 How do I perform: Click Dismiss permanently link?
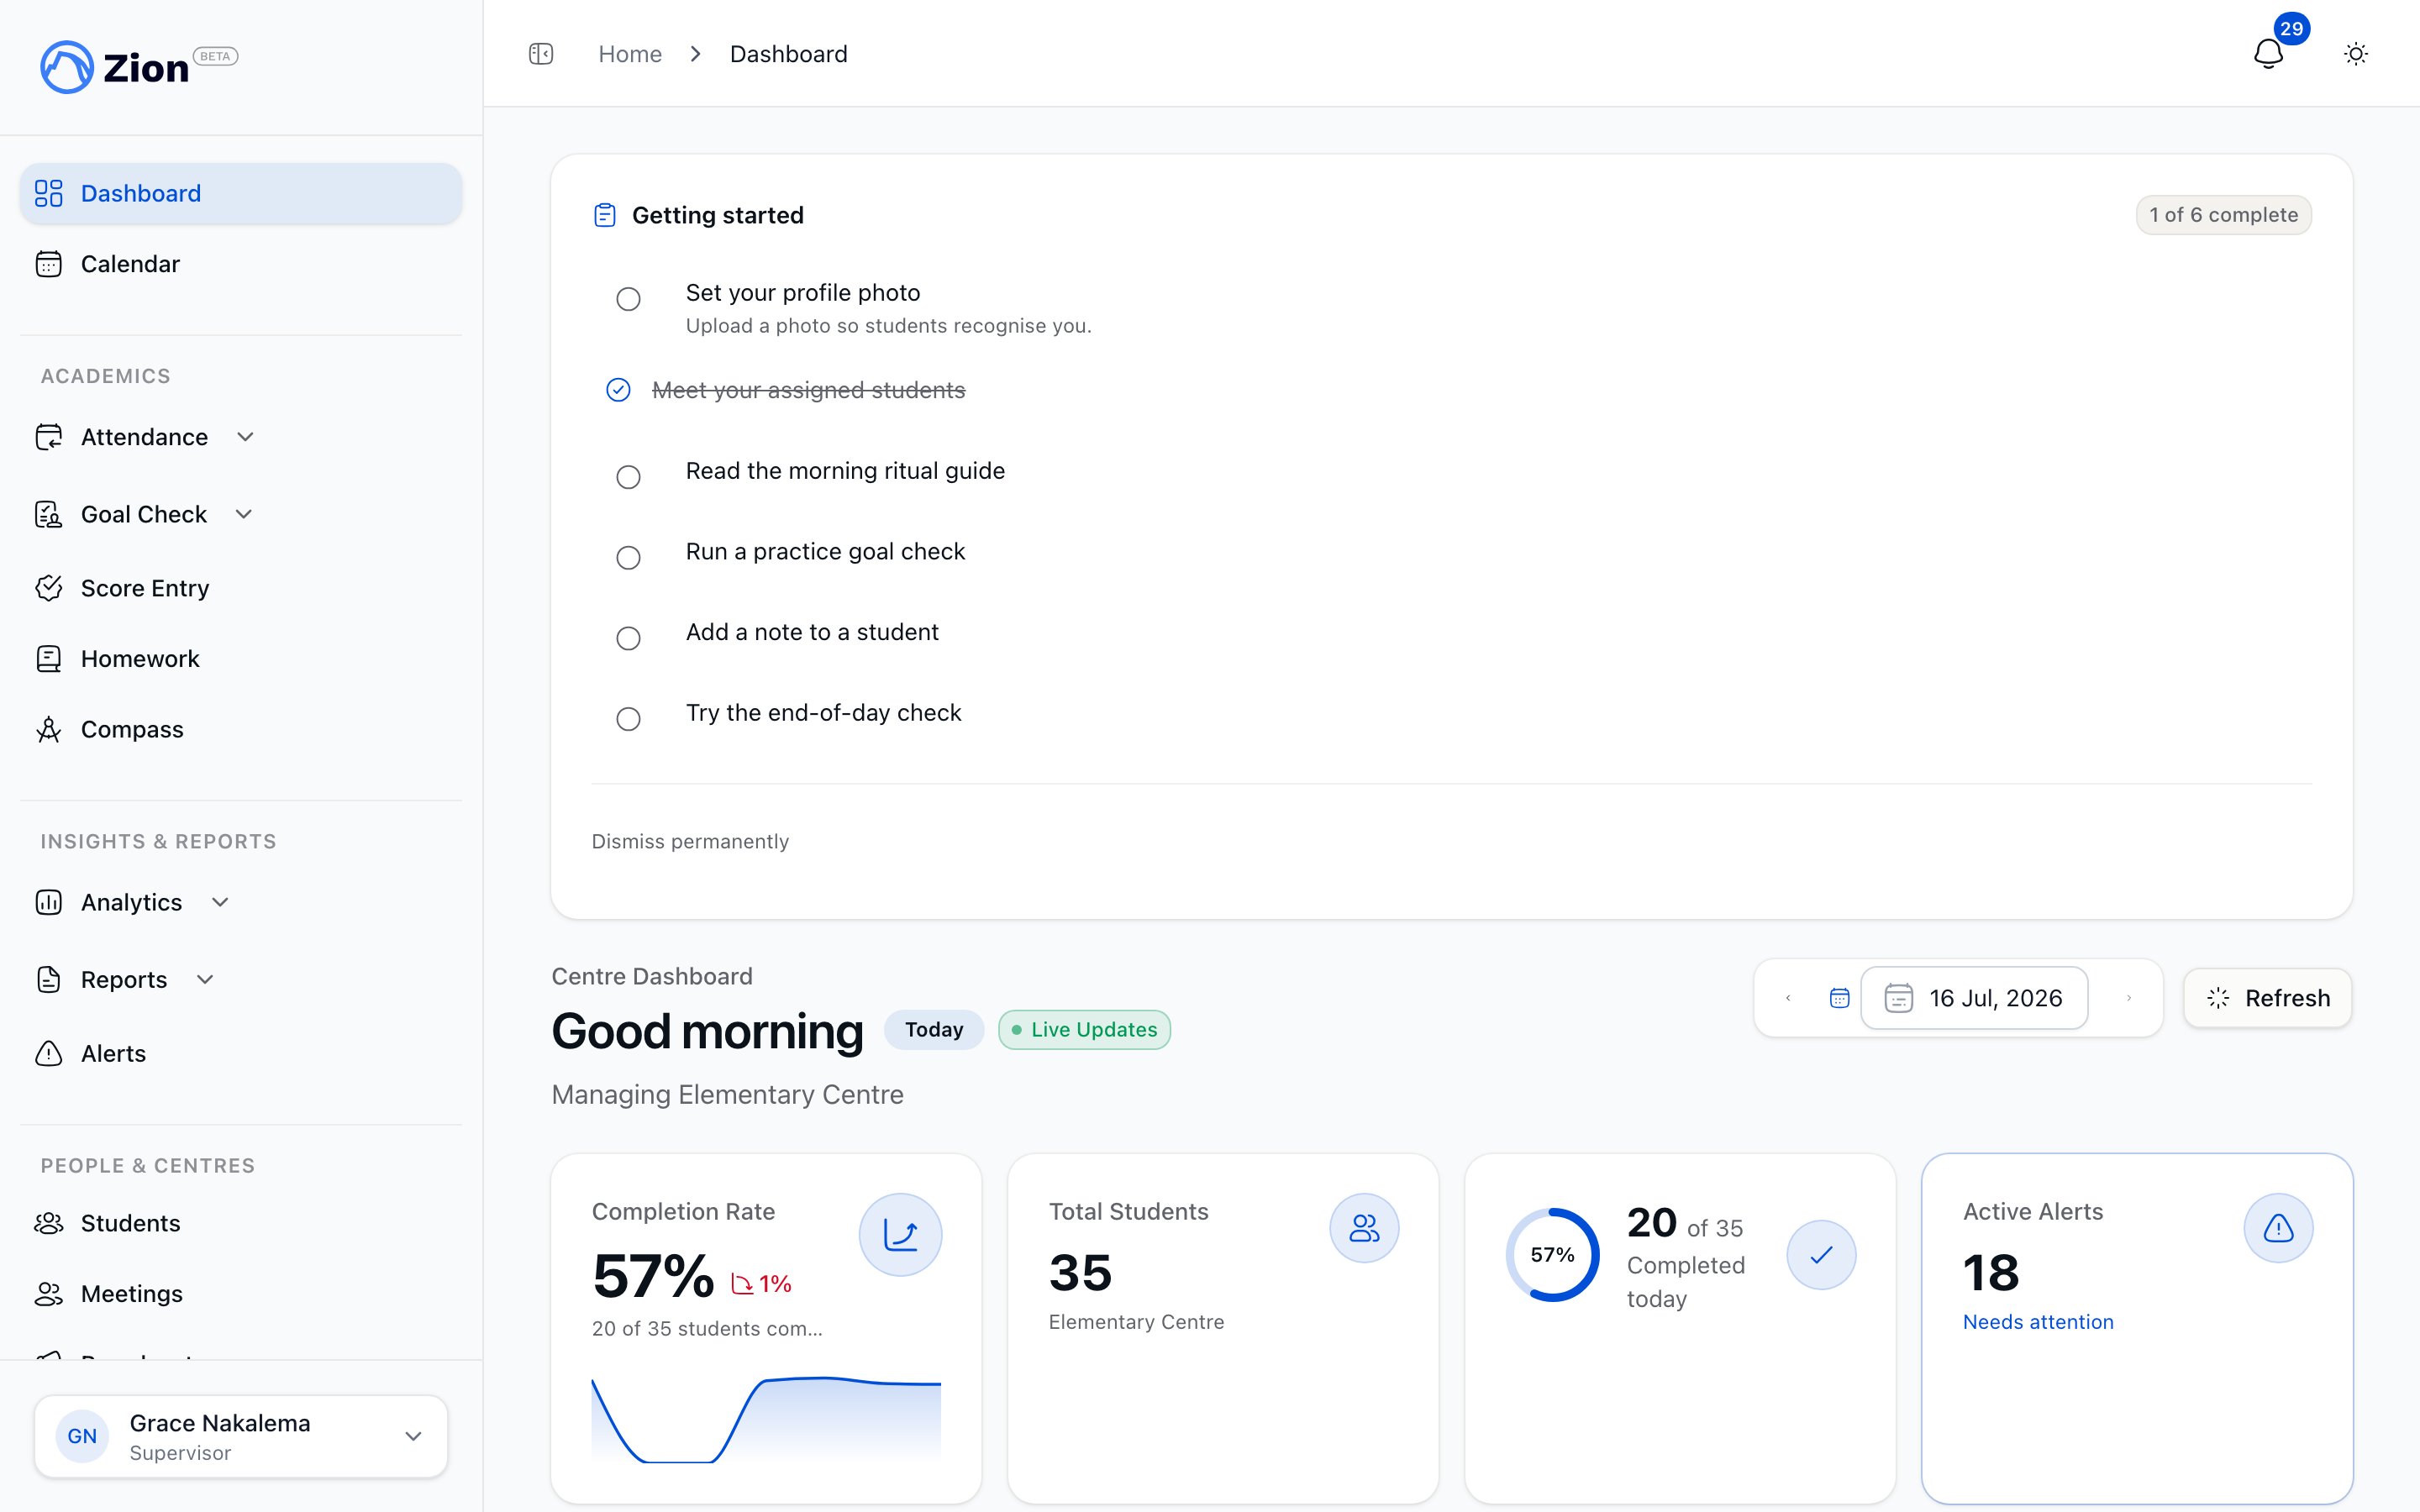(690, 841)
